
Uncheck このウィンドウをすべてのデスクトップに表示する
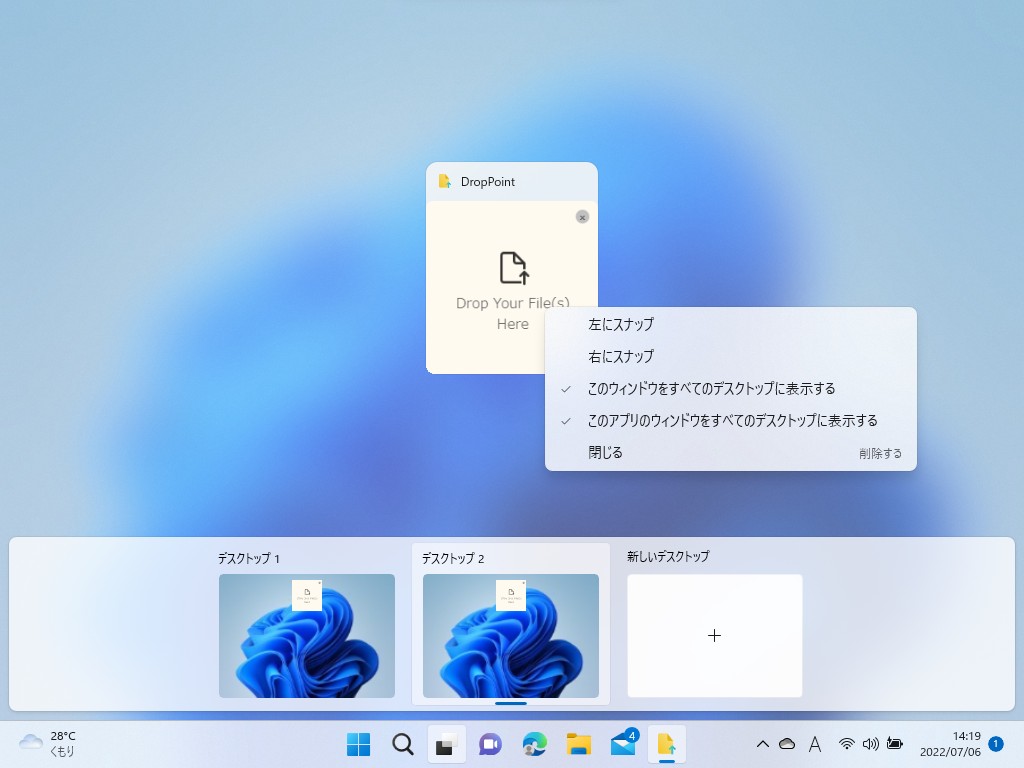713,388
